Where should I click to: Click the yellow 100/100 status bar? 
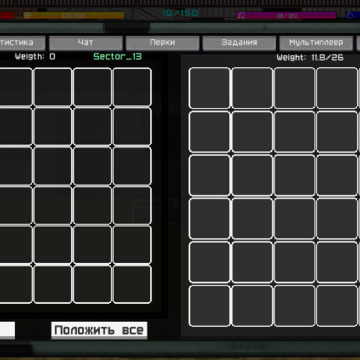(74, 16)
